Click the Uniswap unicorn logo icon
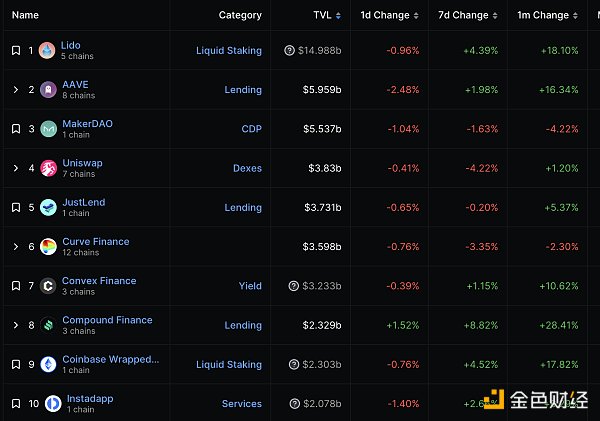The height and width of the screenshot is (421, 600). [x=47, y=168]
